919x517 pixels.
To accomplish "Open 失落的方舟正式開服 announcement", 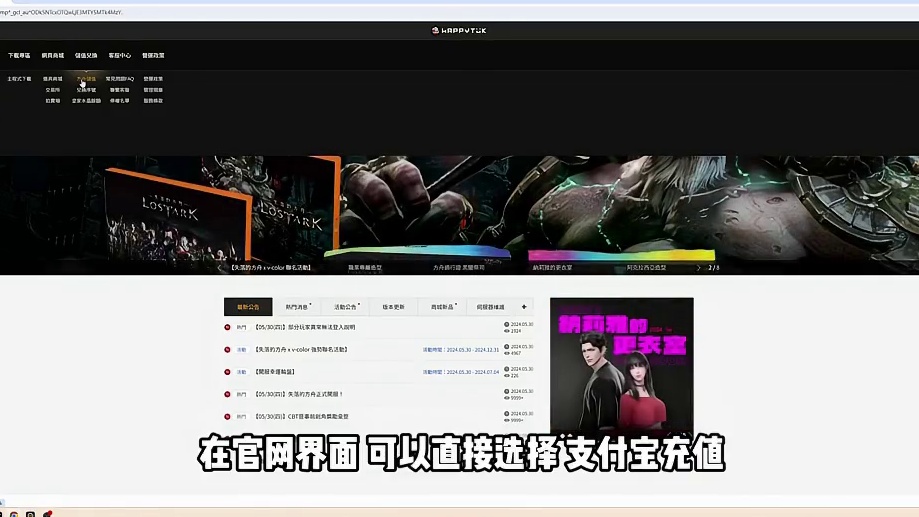I will [299, 394].
